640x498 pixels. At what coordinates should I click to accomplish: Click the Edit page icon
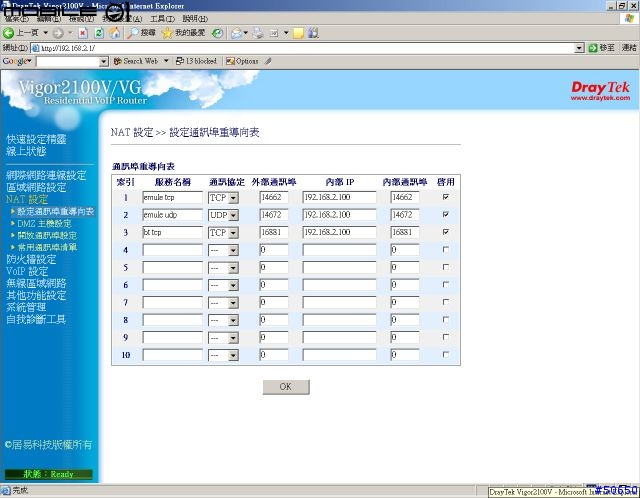(274, 33)
